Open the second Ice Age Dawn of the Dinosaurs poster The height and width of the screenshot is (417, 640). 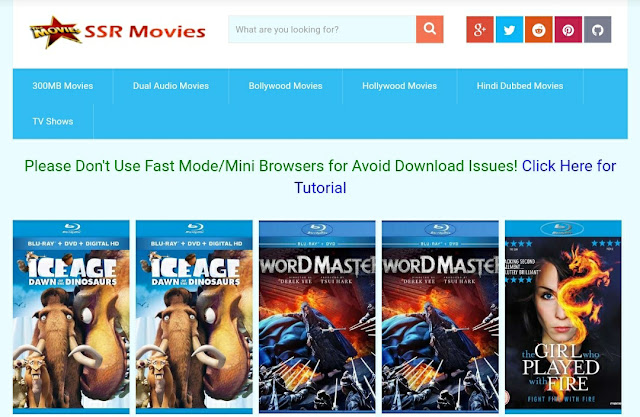pyautogui.click(x=194, y=317)
